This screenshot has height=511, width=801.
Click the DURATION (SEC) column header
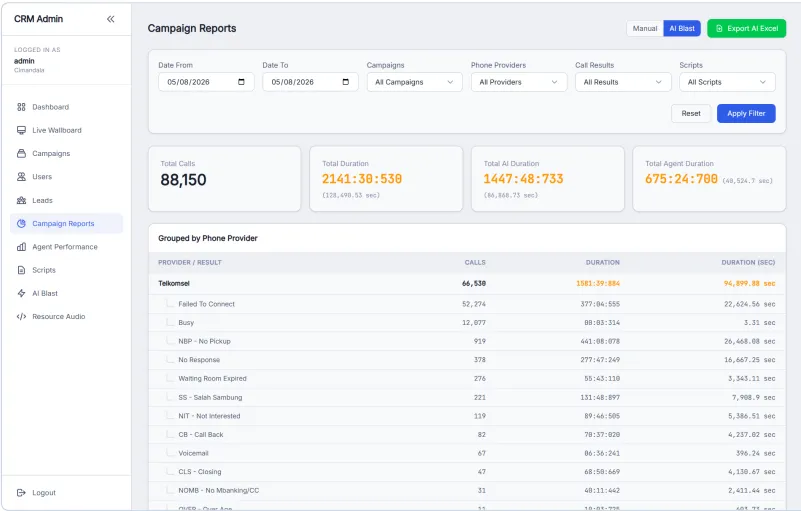tap(748, 263)
